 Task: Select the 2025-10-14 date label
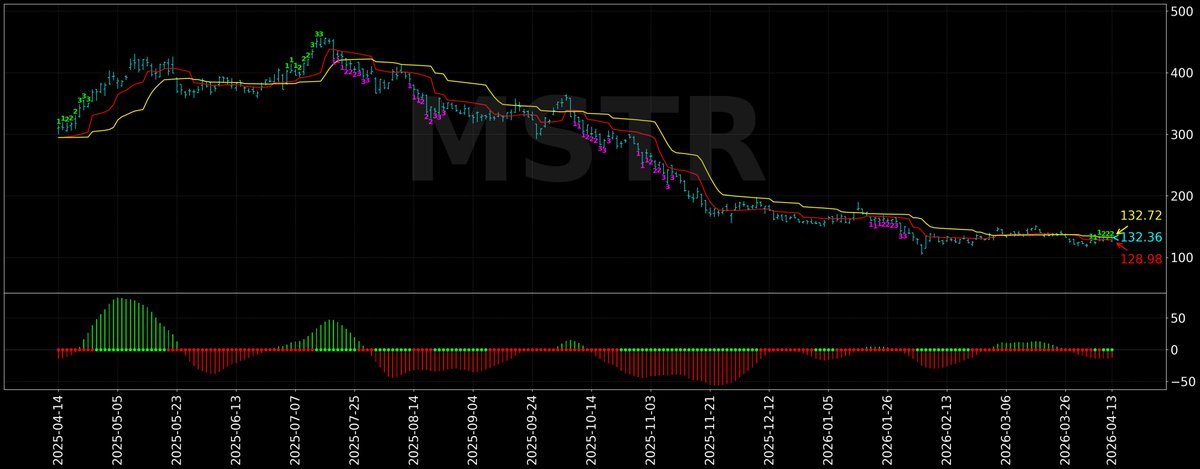click(x=591, y=428)
